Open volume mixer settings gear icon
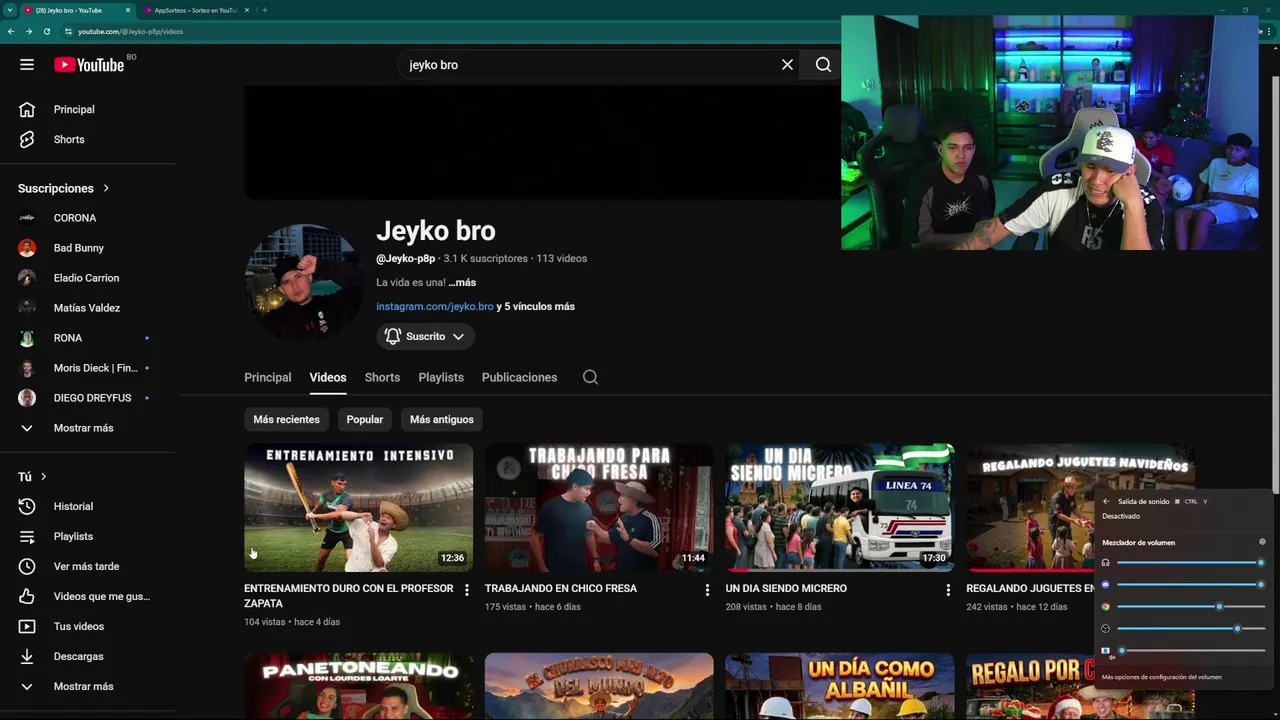Viewport: 1280px width, 720px height. point(1262,542)
